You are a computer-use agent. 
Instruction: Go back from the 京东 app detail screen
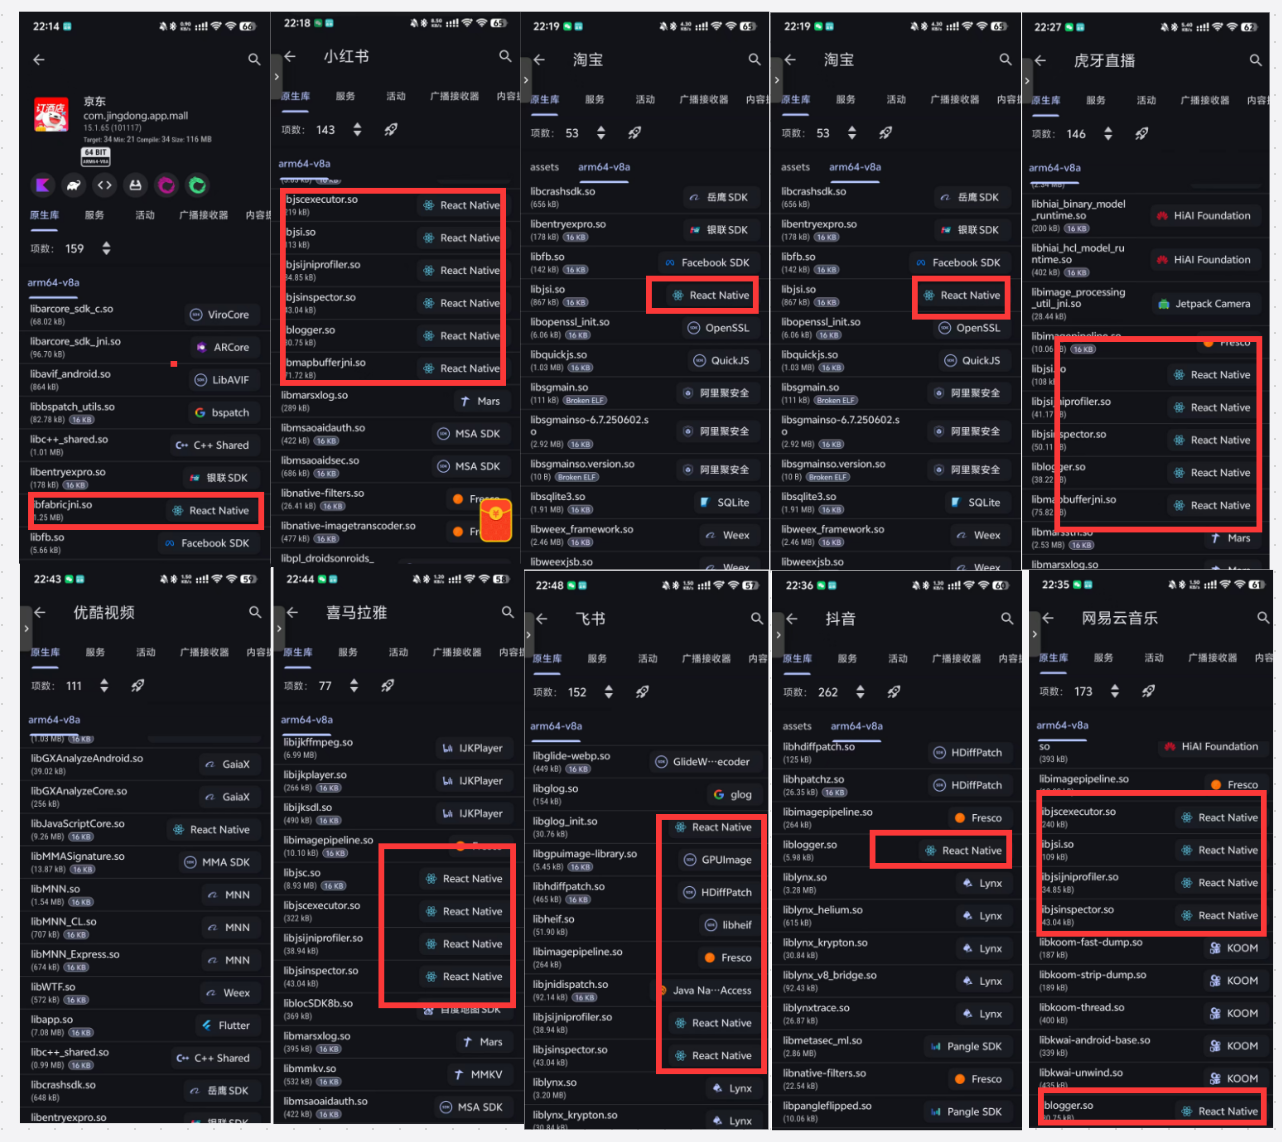[x=39, y=60]
